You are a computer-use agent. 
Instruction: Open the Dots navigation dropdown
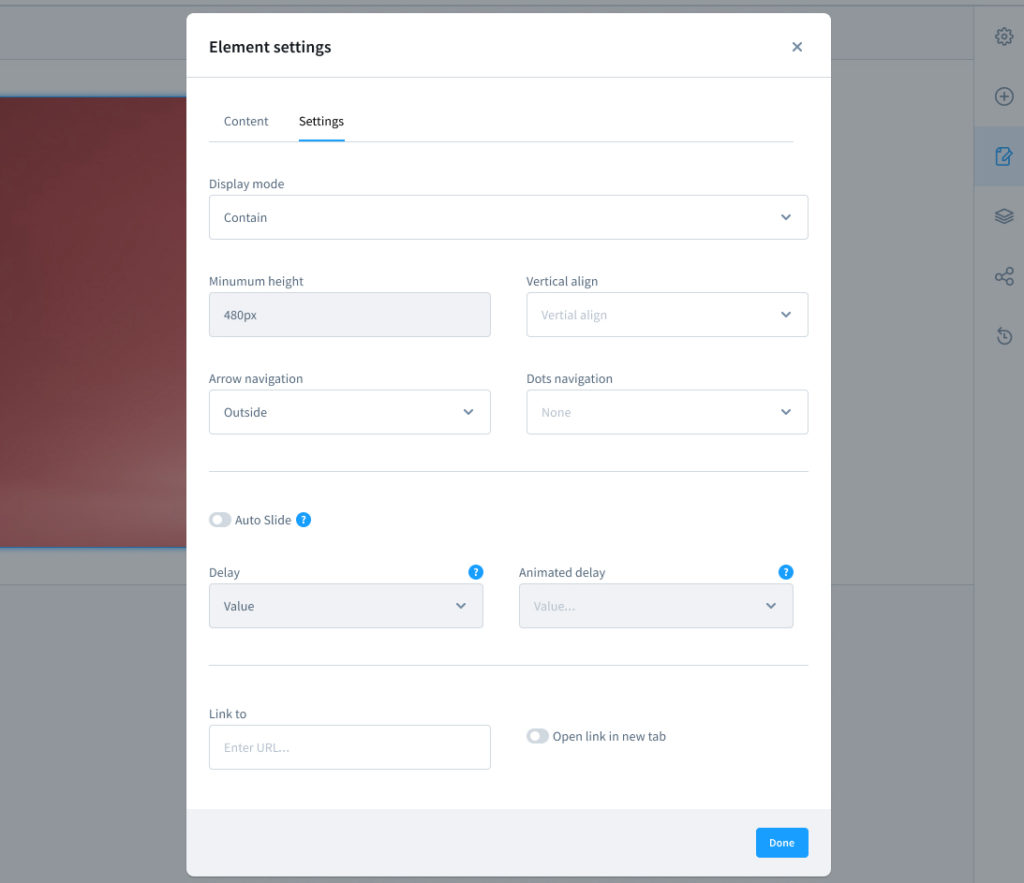[x=667, y=412]
